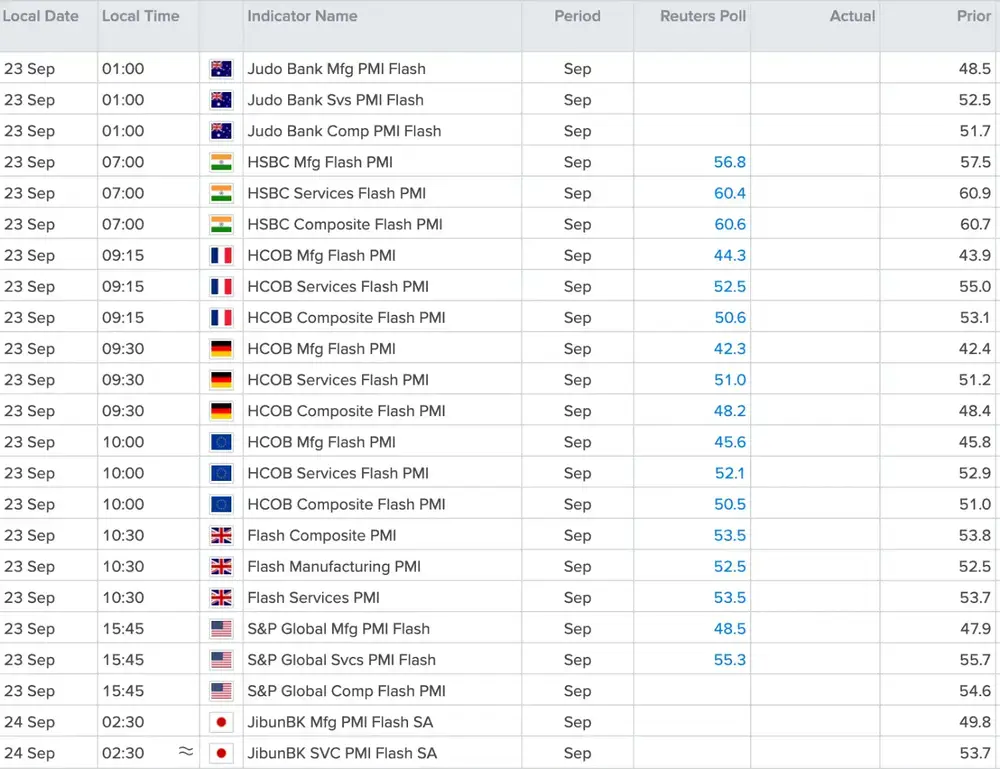Open the 48.5 poll value for S&P Global Mfg

730,629
